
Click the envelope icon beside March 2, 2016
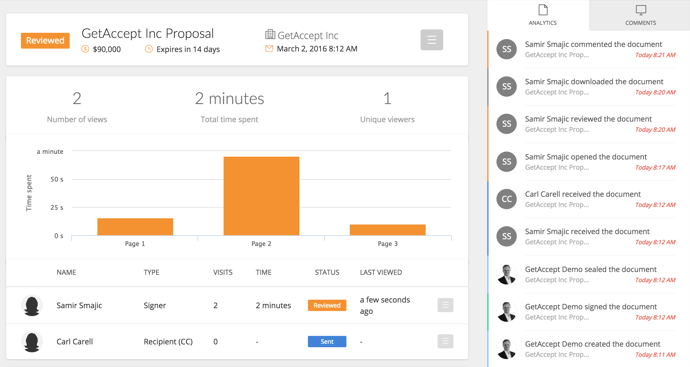point(269,49)
